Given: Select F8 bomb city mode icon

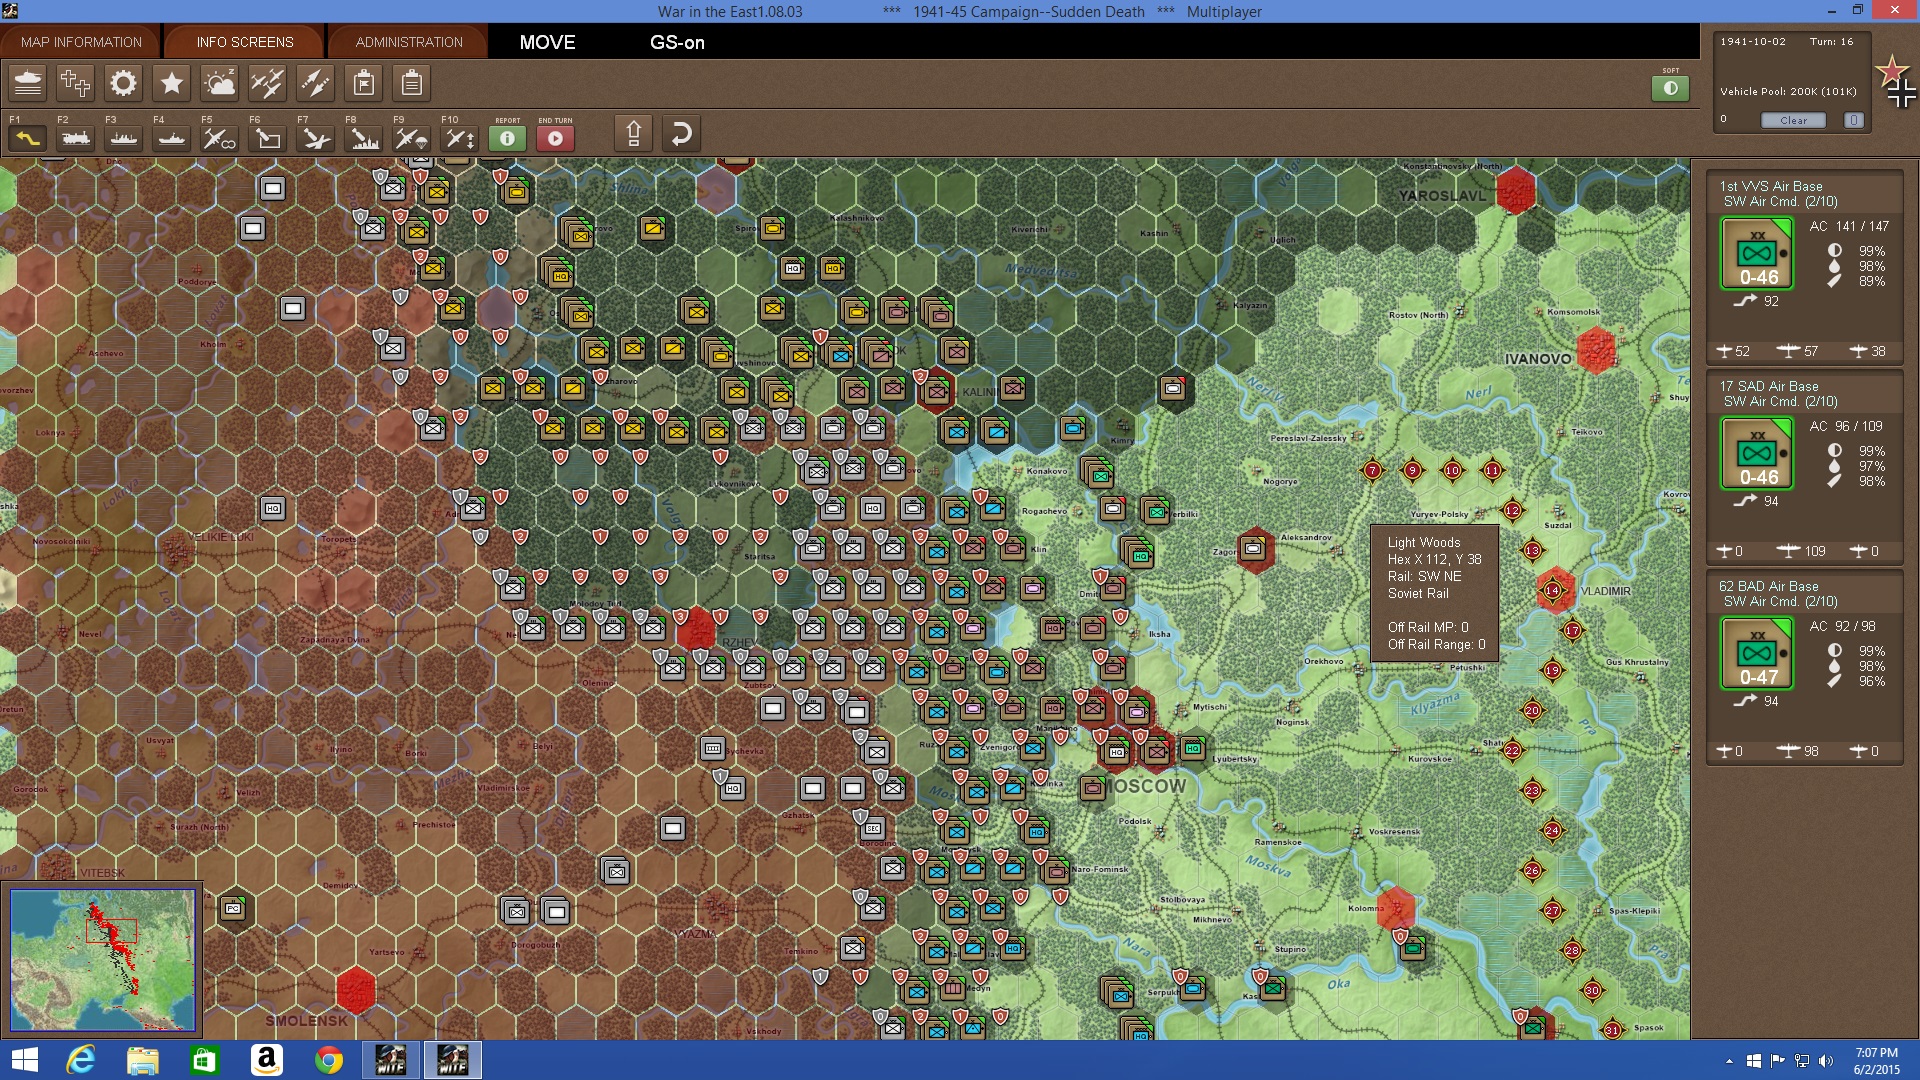Looking at the screenshot, I should tap(363, 138).
